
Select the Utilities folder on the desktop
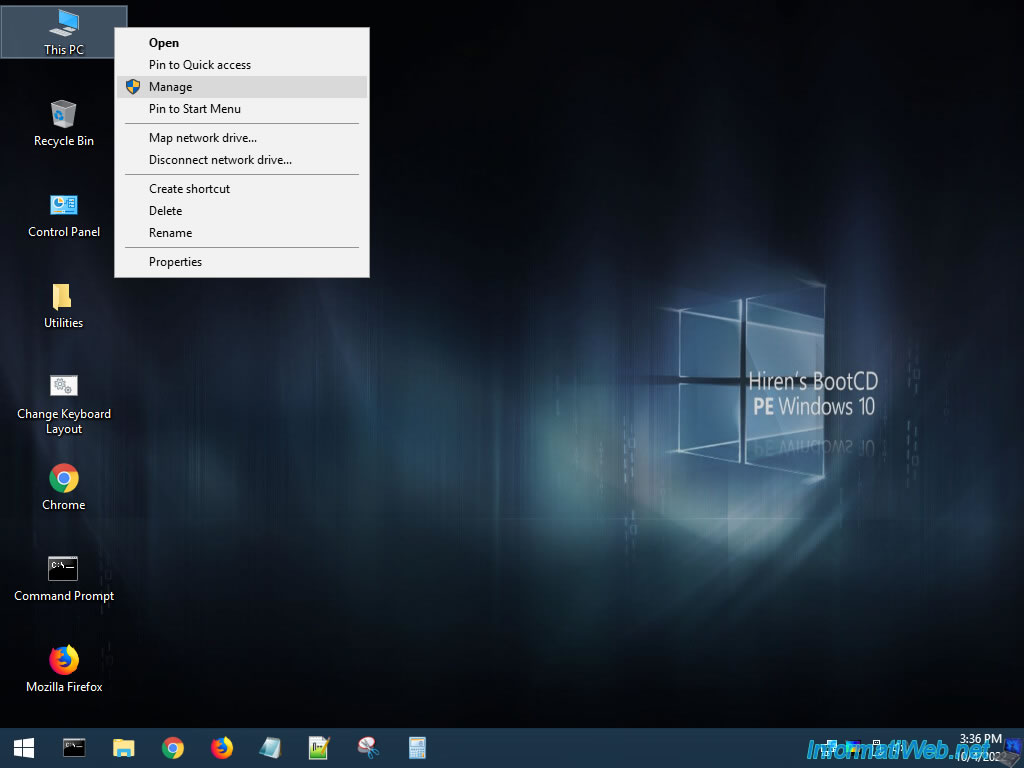(x=63, y=306)
